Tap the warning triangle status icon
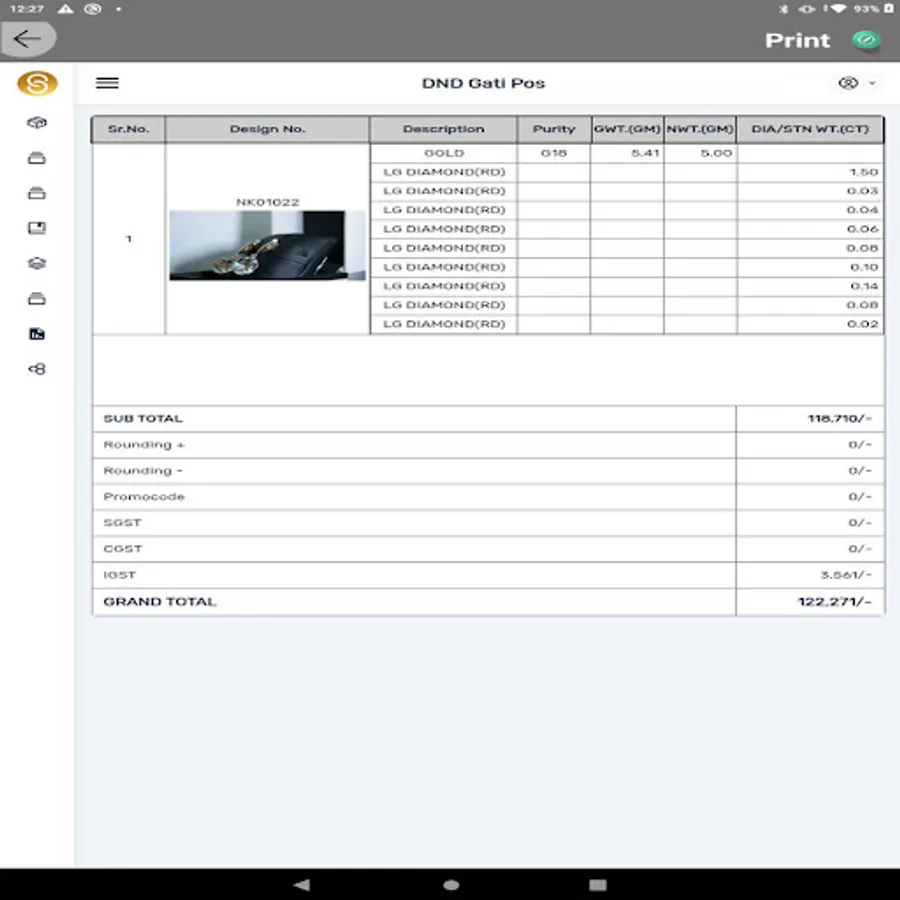The width and height of the screenshot is (900, 900). pos(65,9)
